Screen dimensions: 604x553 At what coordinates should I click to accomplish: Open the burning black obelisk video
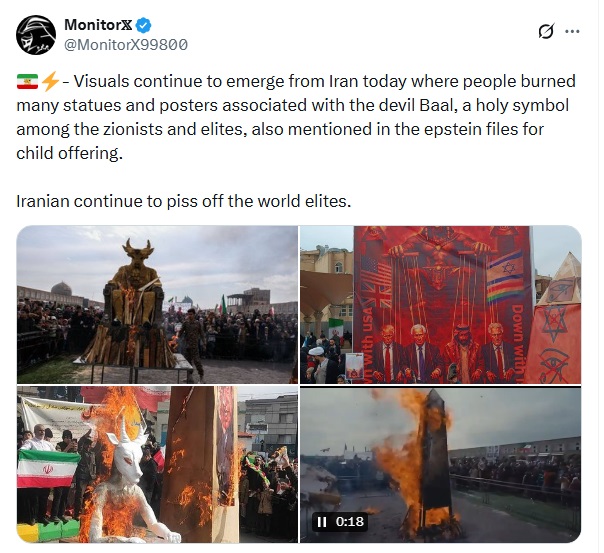440,465
